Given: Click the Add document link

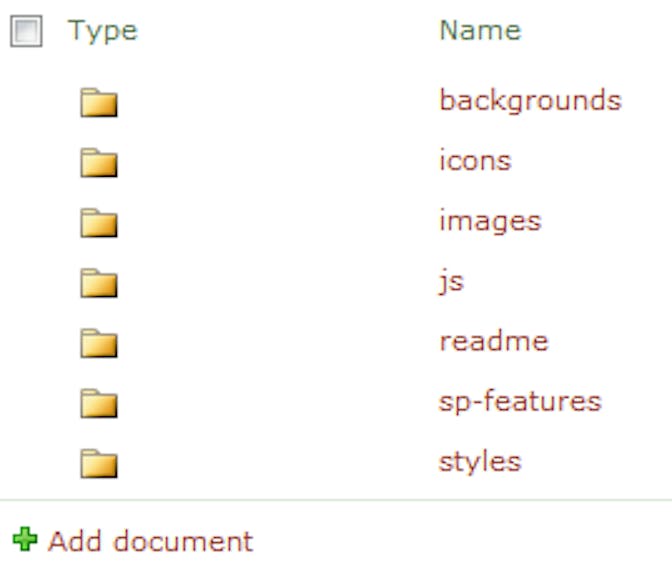Looking at the screenshot, I should click(150, 541).
